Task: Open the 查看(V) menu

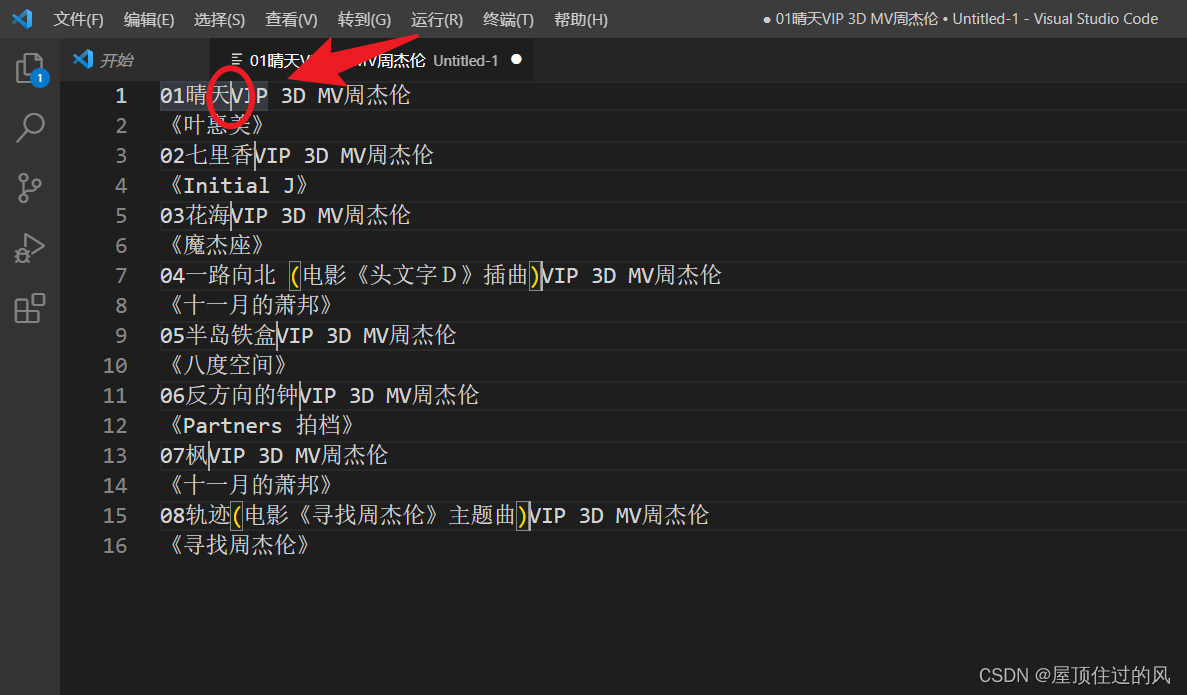Action: click(291, 20)
